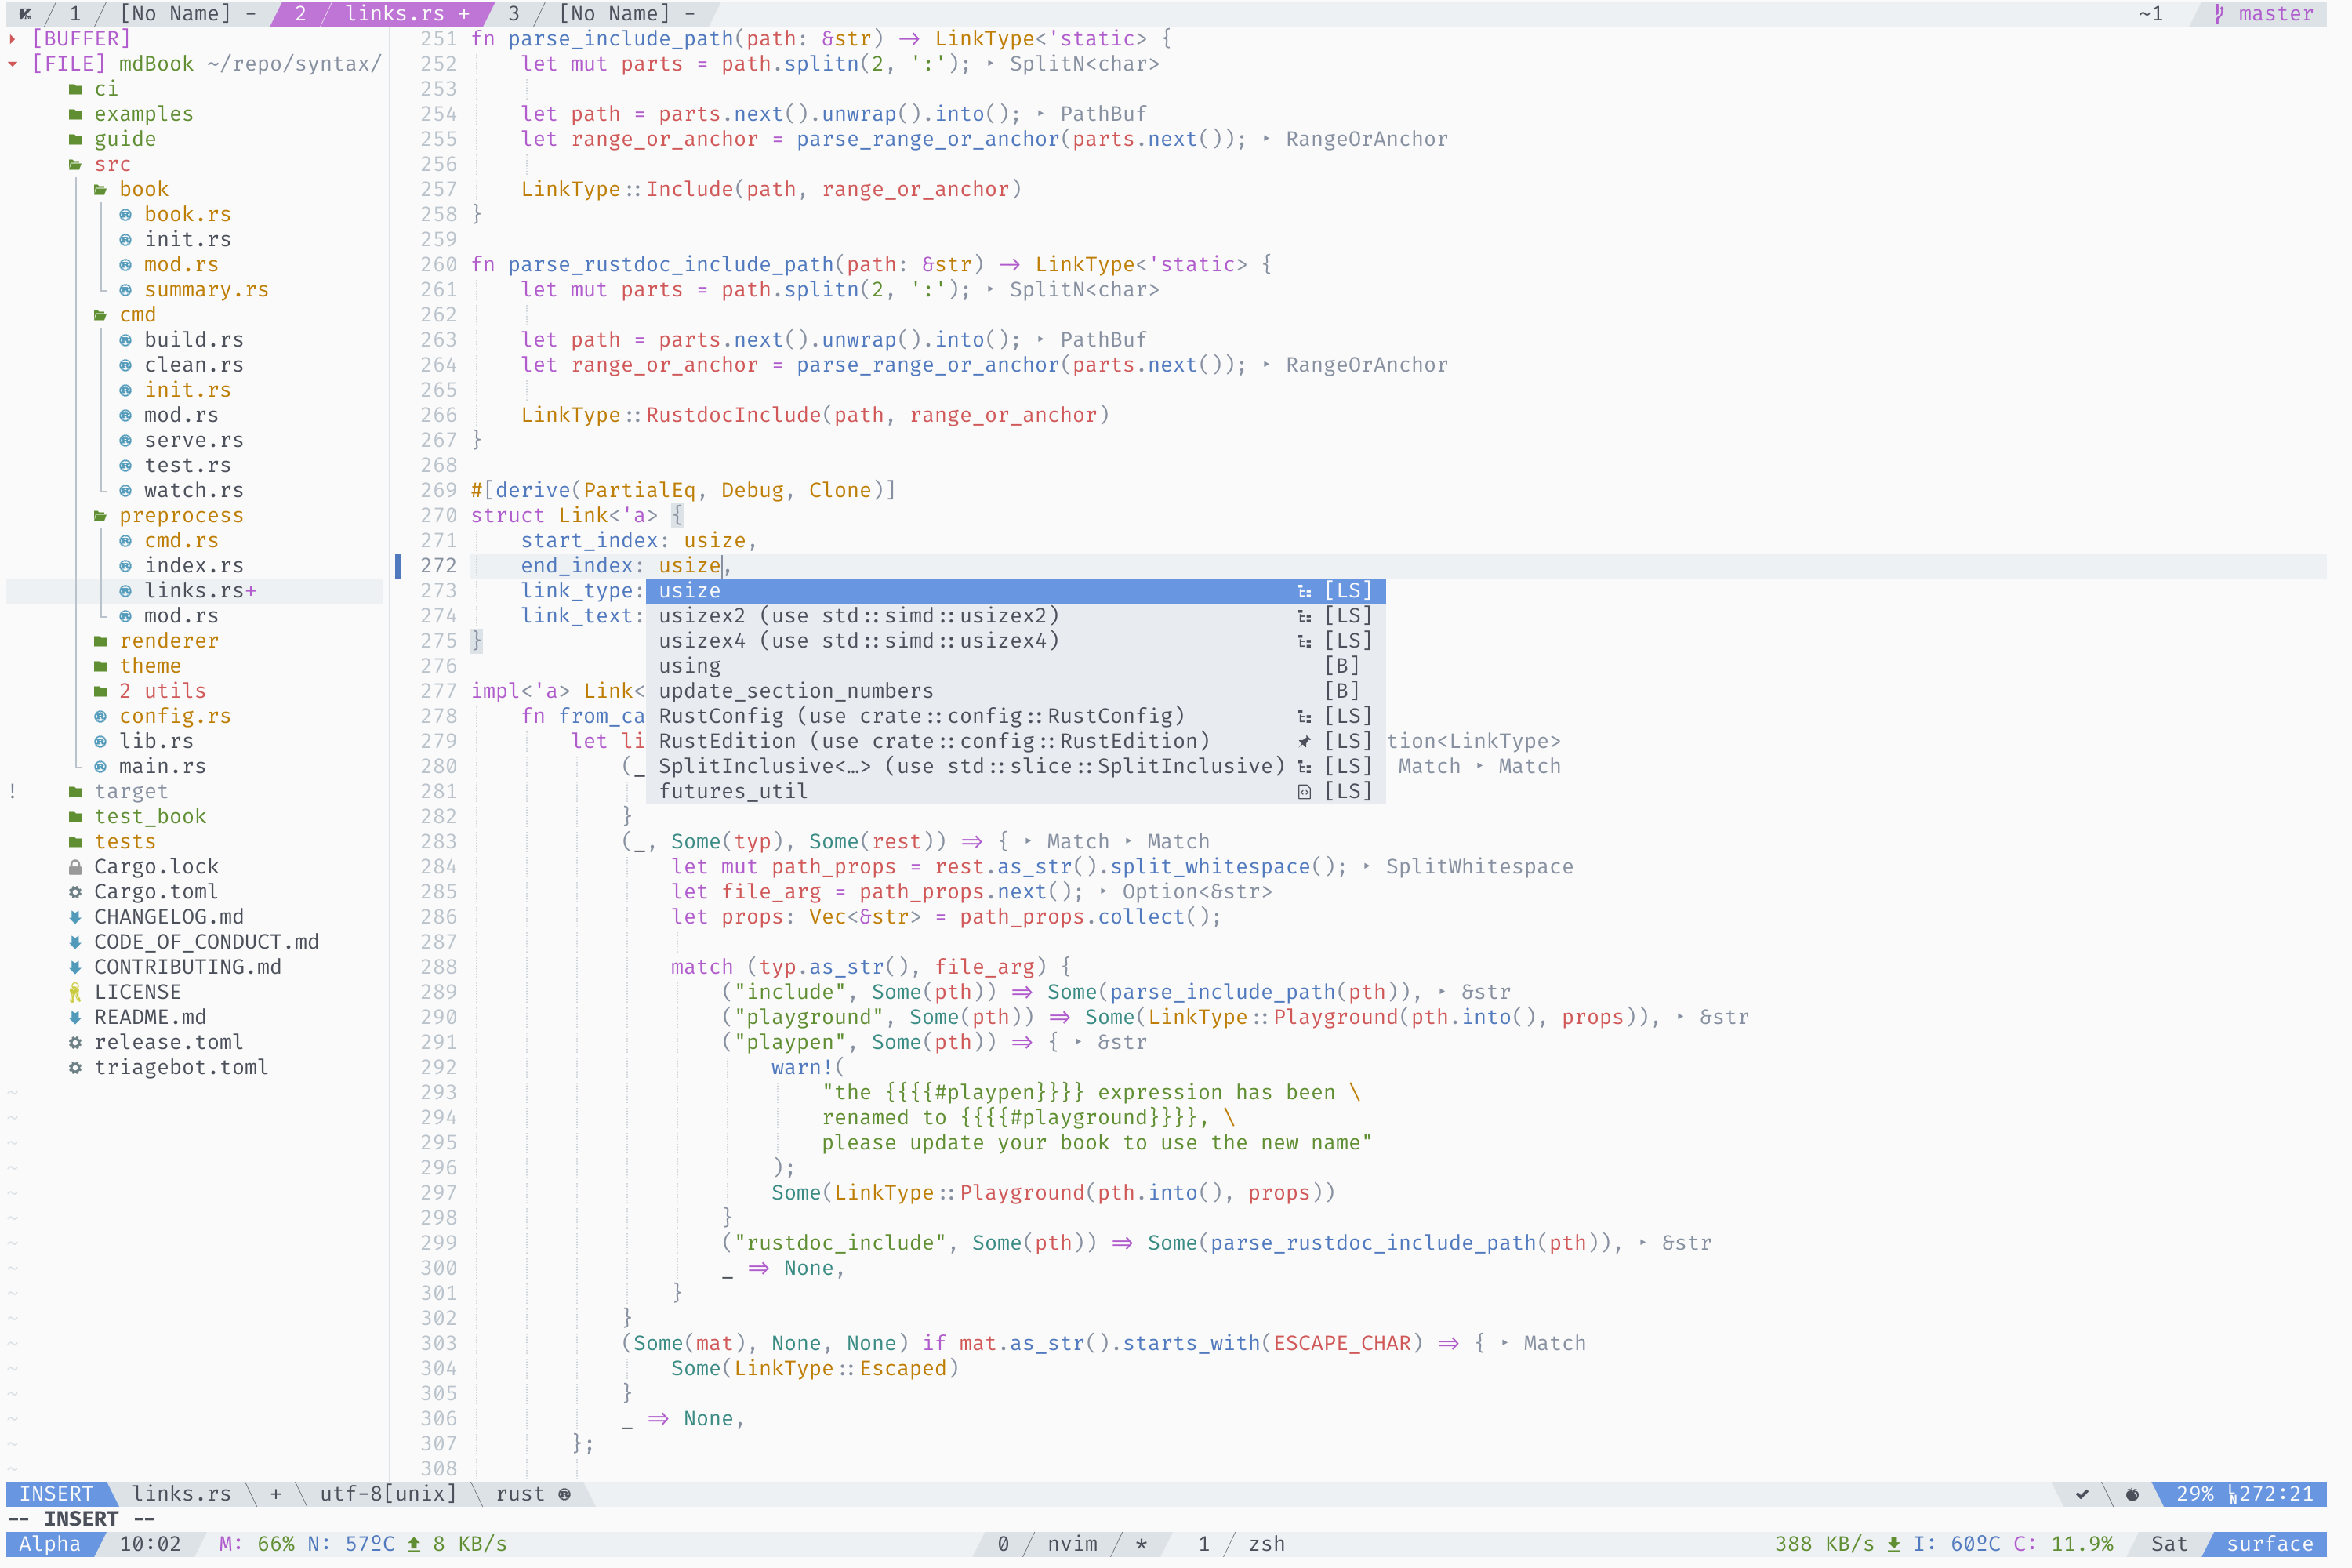Click the Cargo.lock lock icon
This screenshot has width=2352, height=1568.
(75, 867)
